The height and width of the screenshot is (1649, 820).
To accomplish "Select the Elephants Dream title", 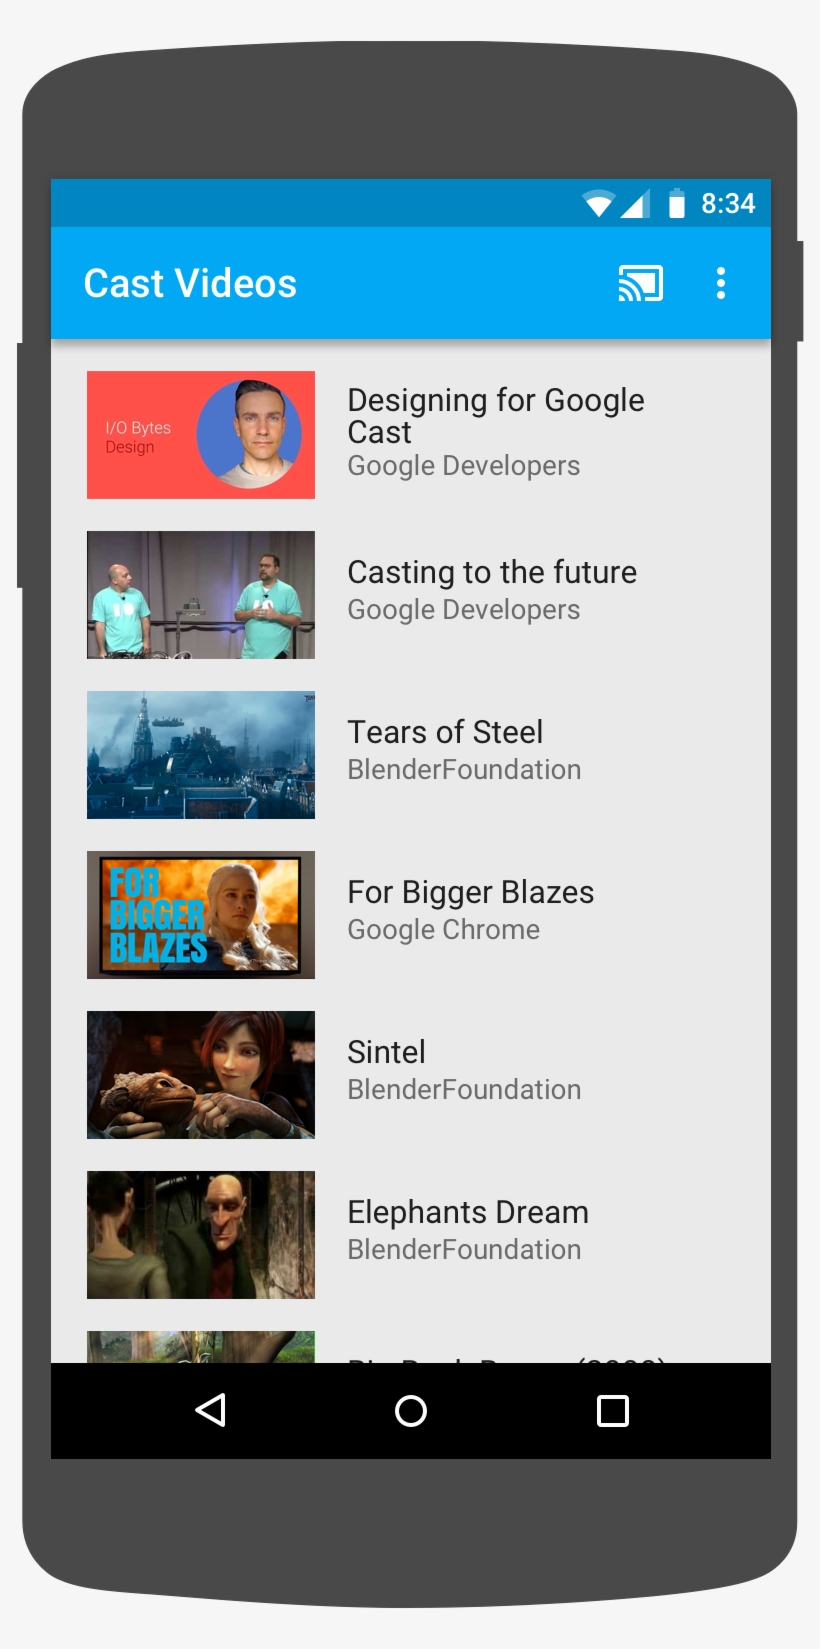I will (467, 1212).
